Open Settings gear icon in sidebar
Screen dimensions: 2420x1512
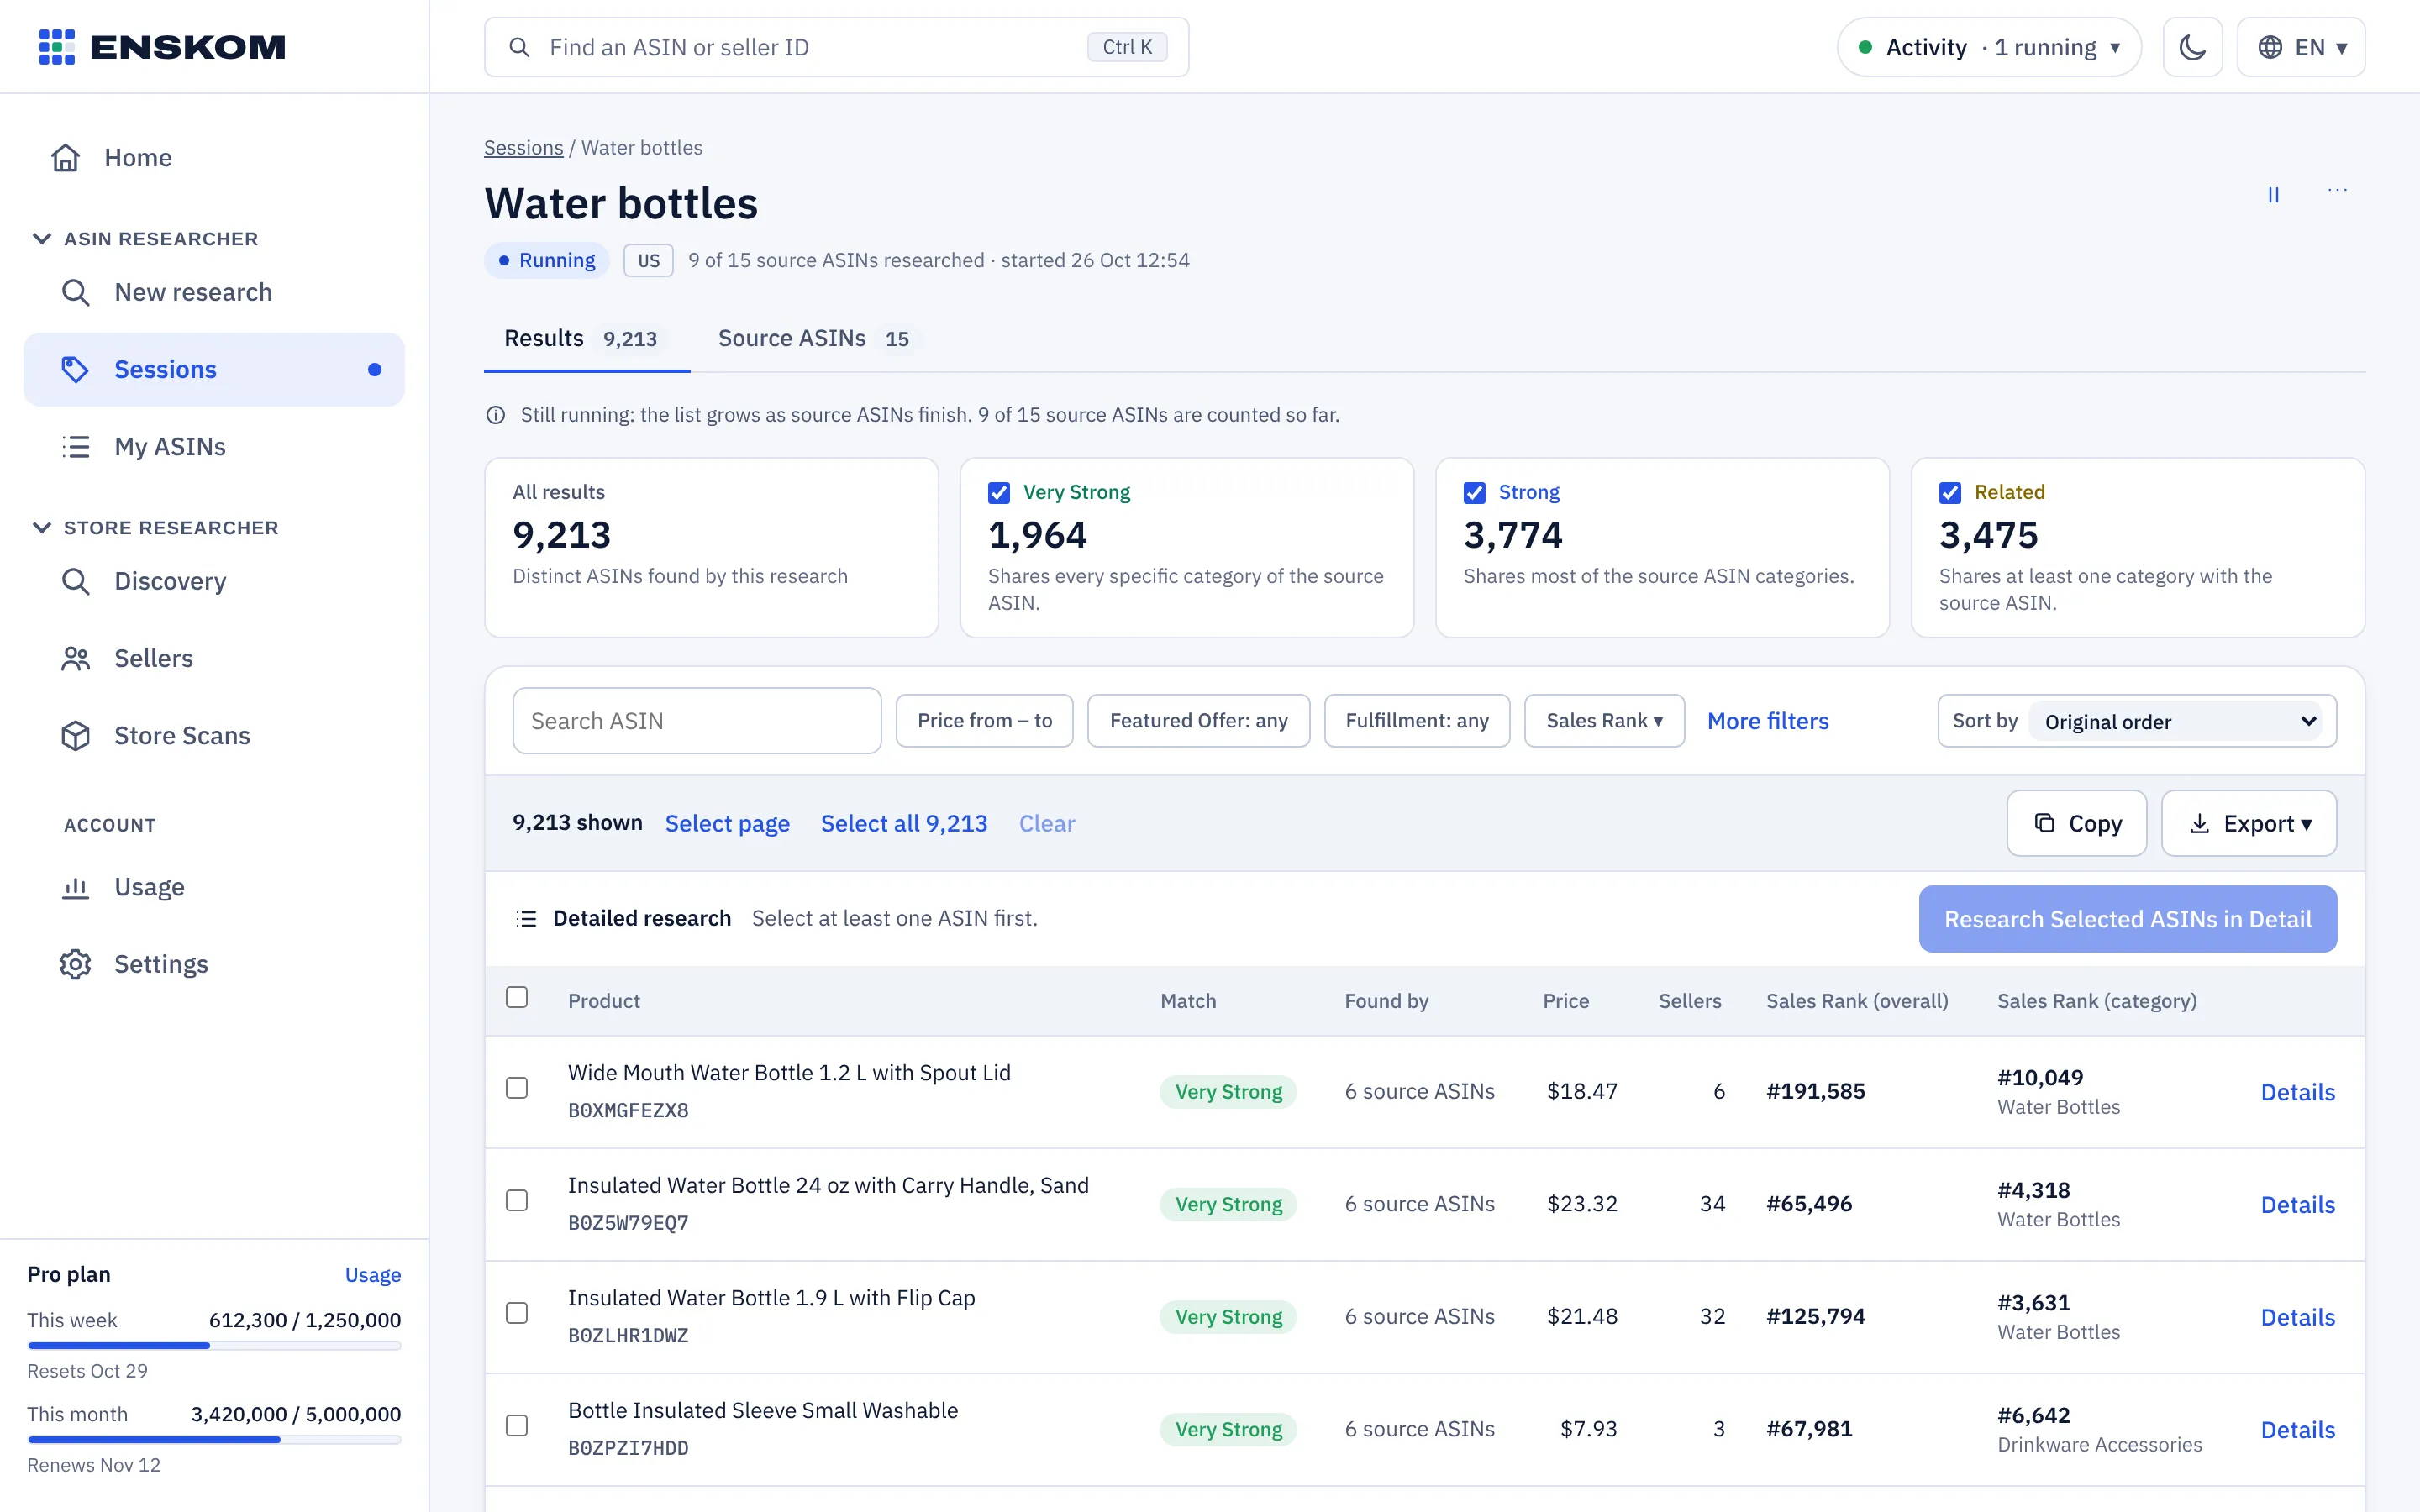(x=76, y=964)
